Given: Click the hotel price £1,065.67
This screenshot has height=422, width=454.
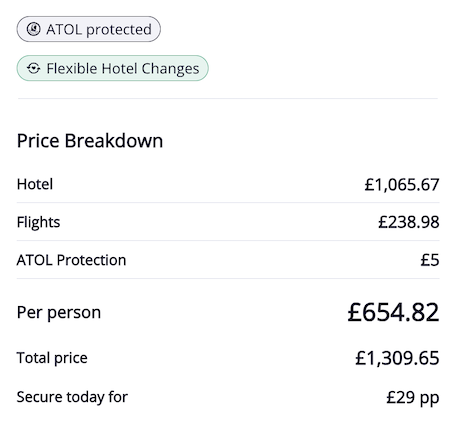Looking at the screenshot, I should pyautogui.click(x=402, y=185).
